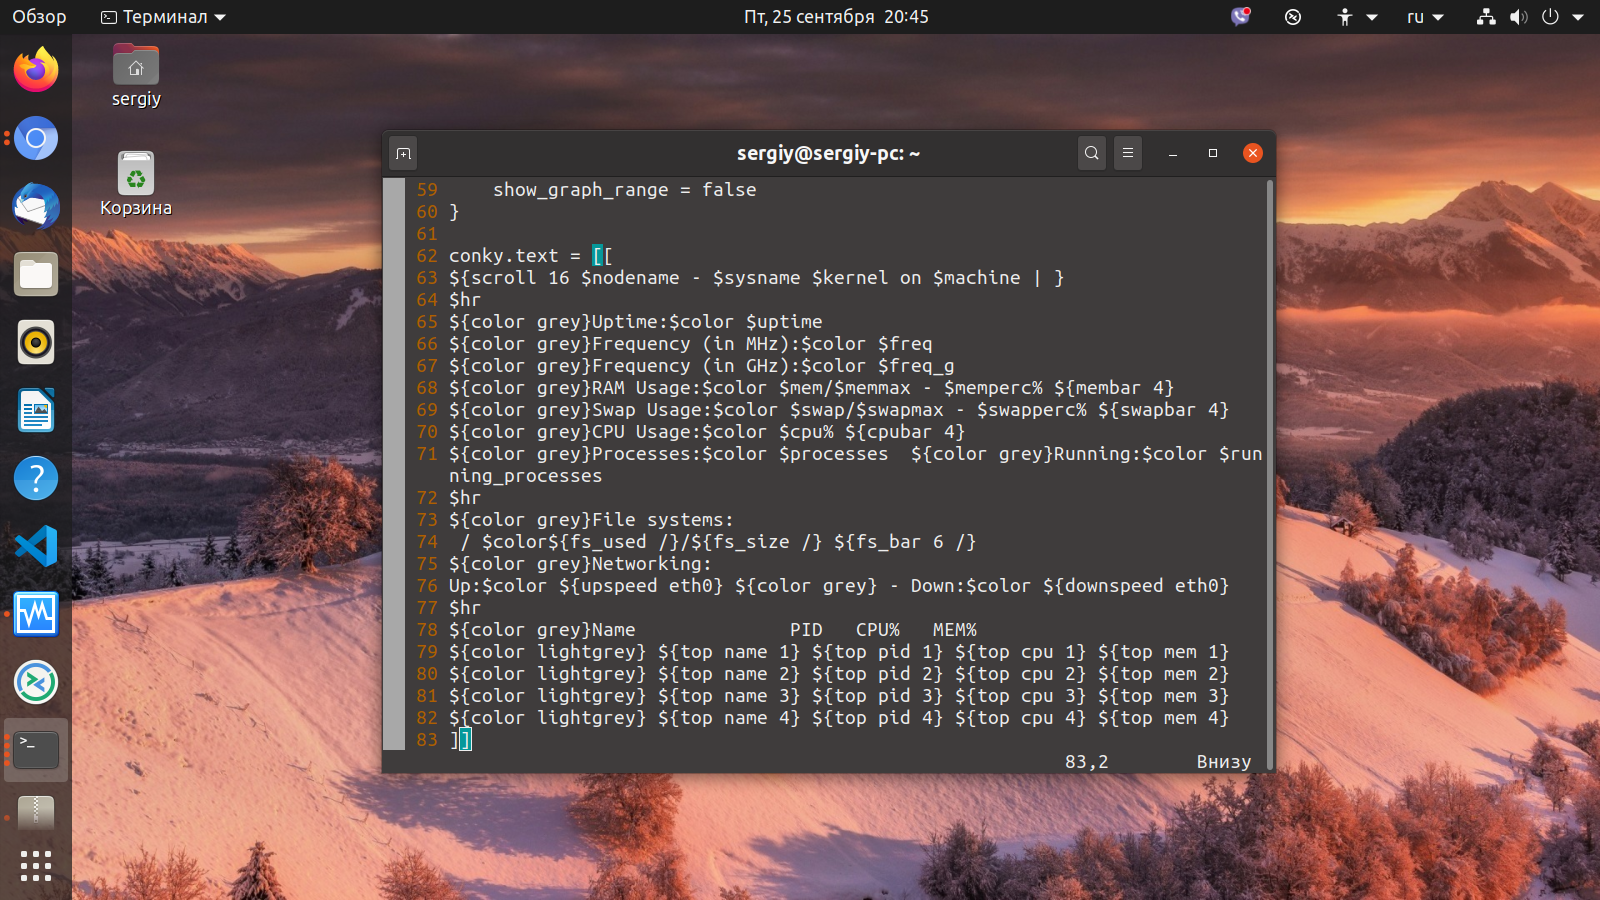Open Обзор activities overview

point(39,17)
